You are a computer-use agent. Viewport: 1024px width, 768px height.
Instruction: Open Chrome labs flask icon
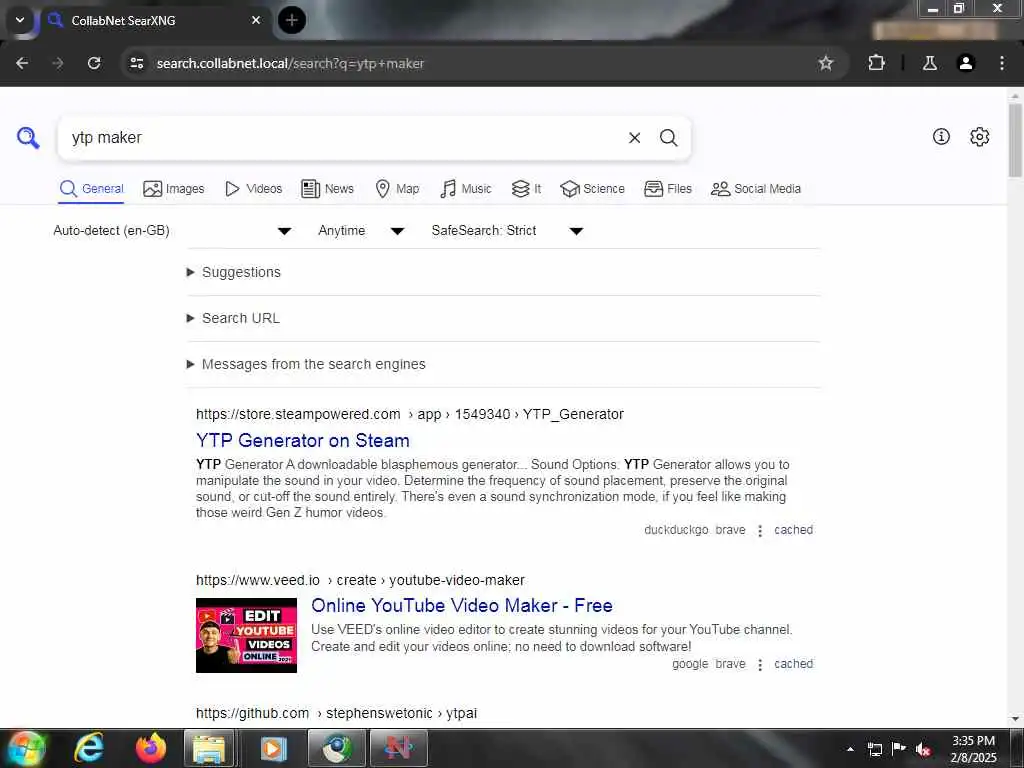pyautogui.click(x=930, y=63)
